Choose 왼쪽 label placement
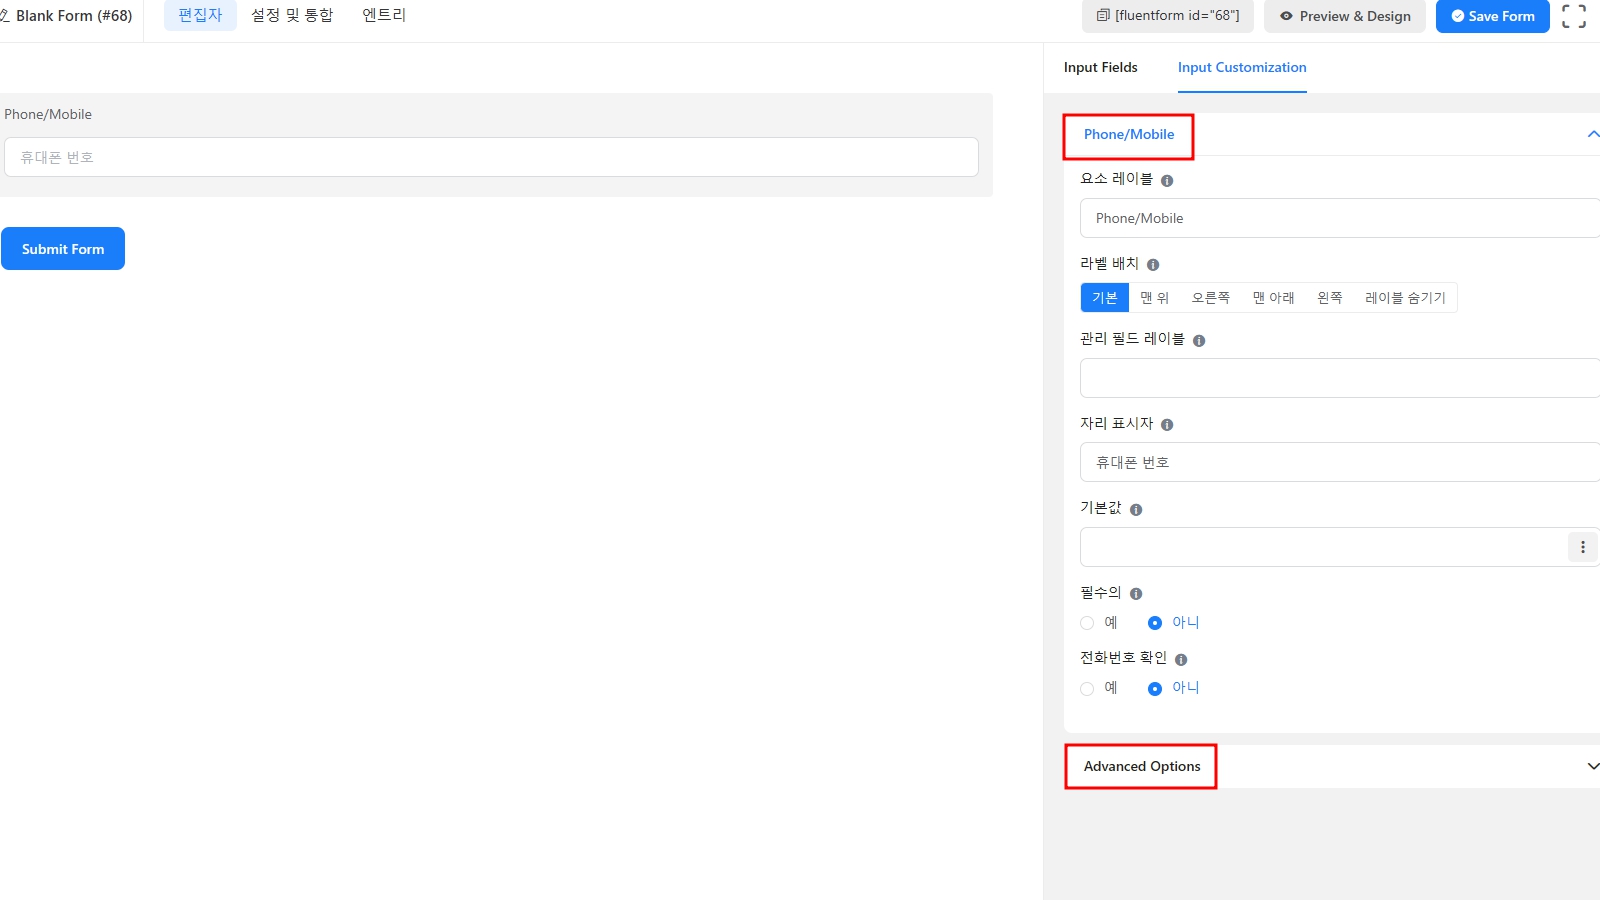Screen dimensions: 1600x900 (x=1329, y=298)
